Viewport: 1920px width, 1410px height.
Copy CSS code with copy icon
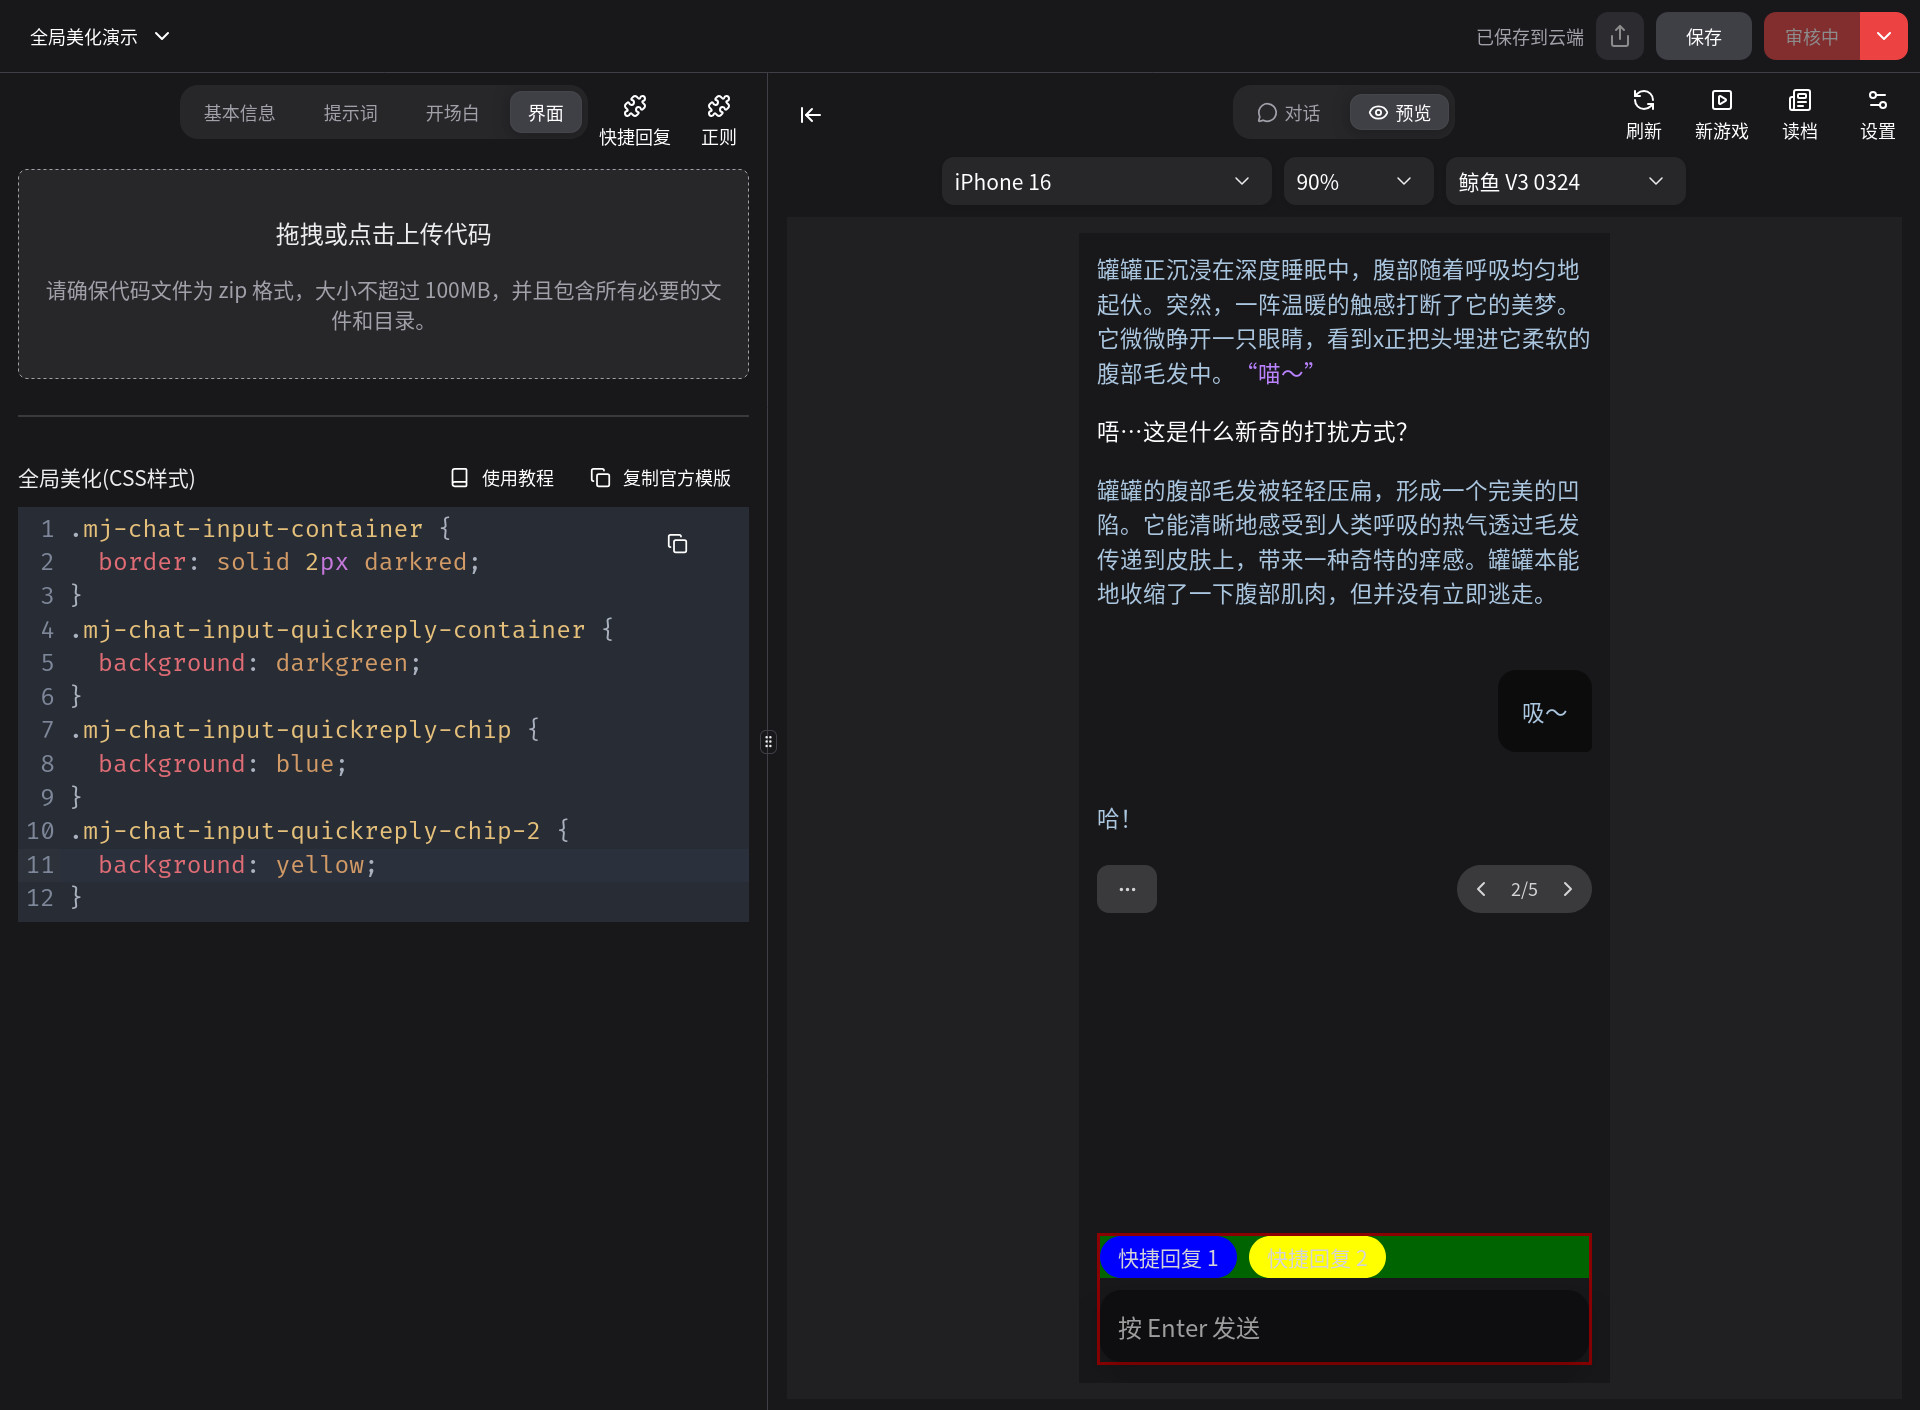click(677, 544)
